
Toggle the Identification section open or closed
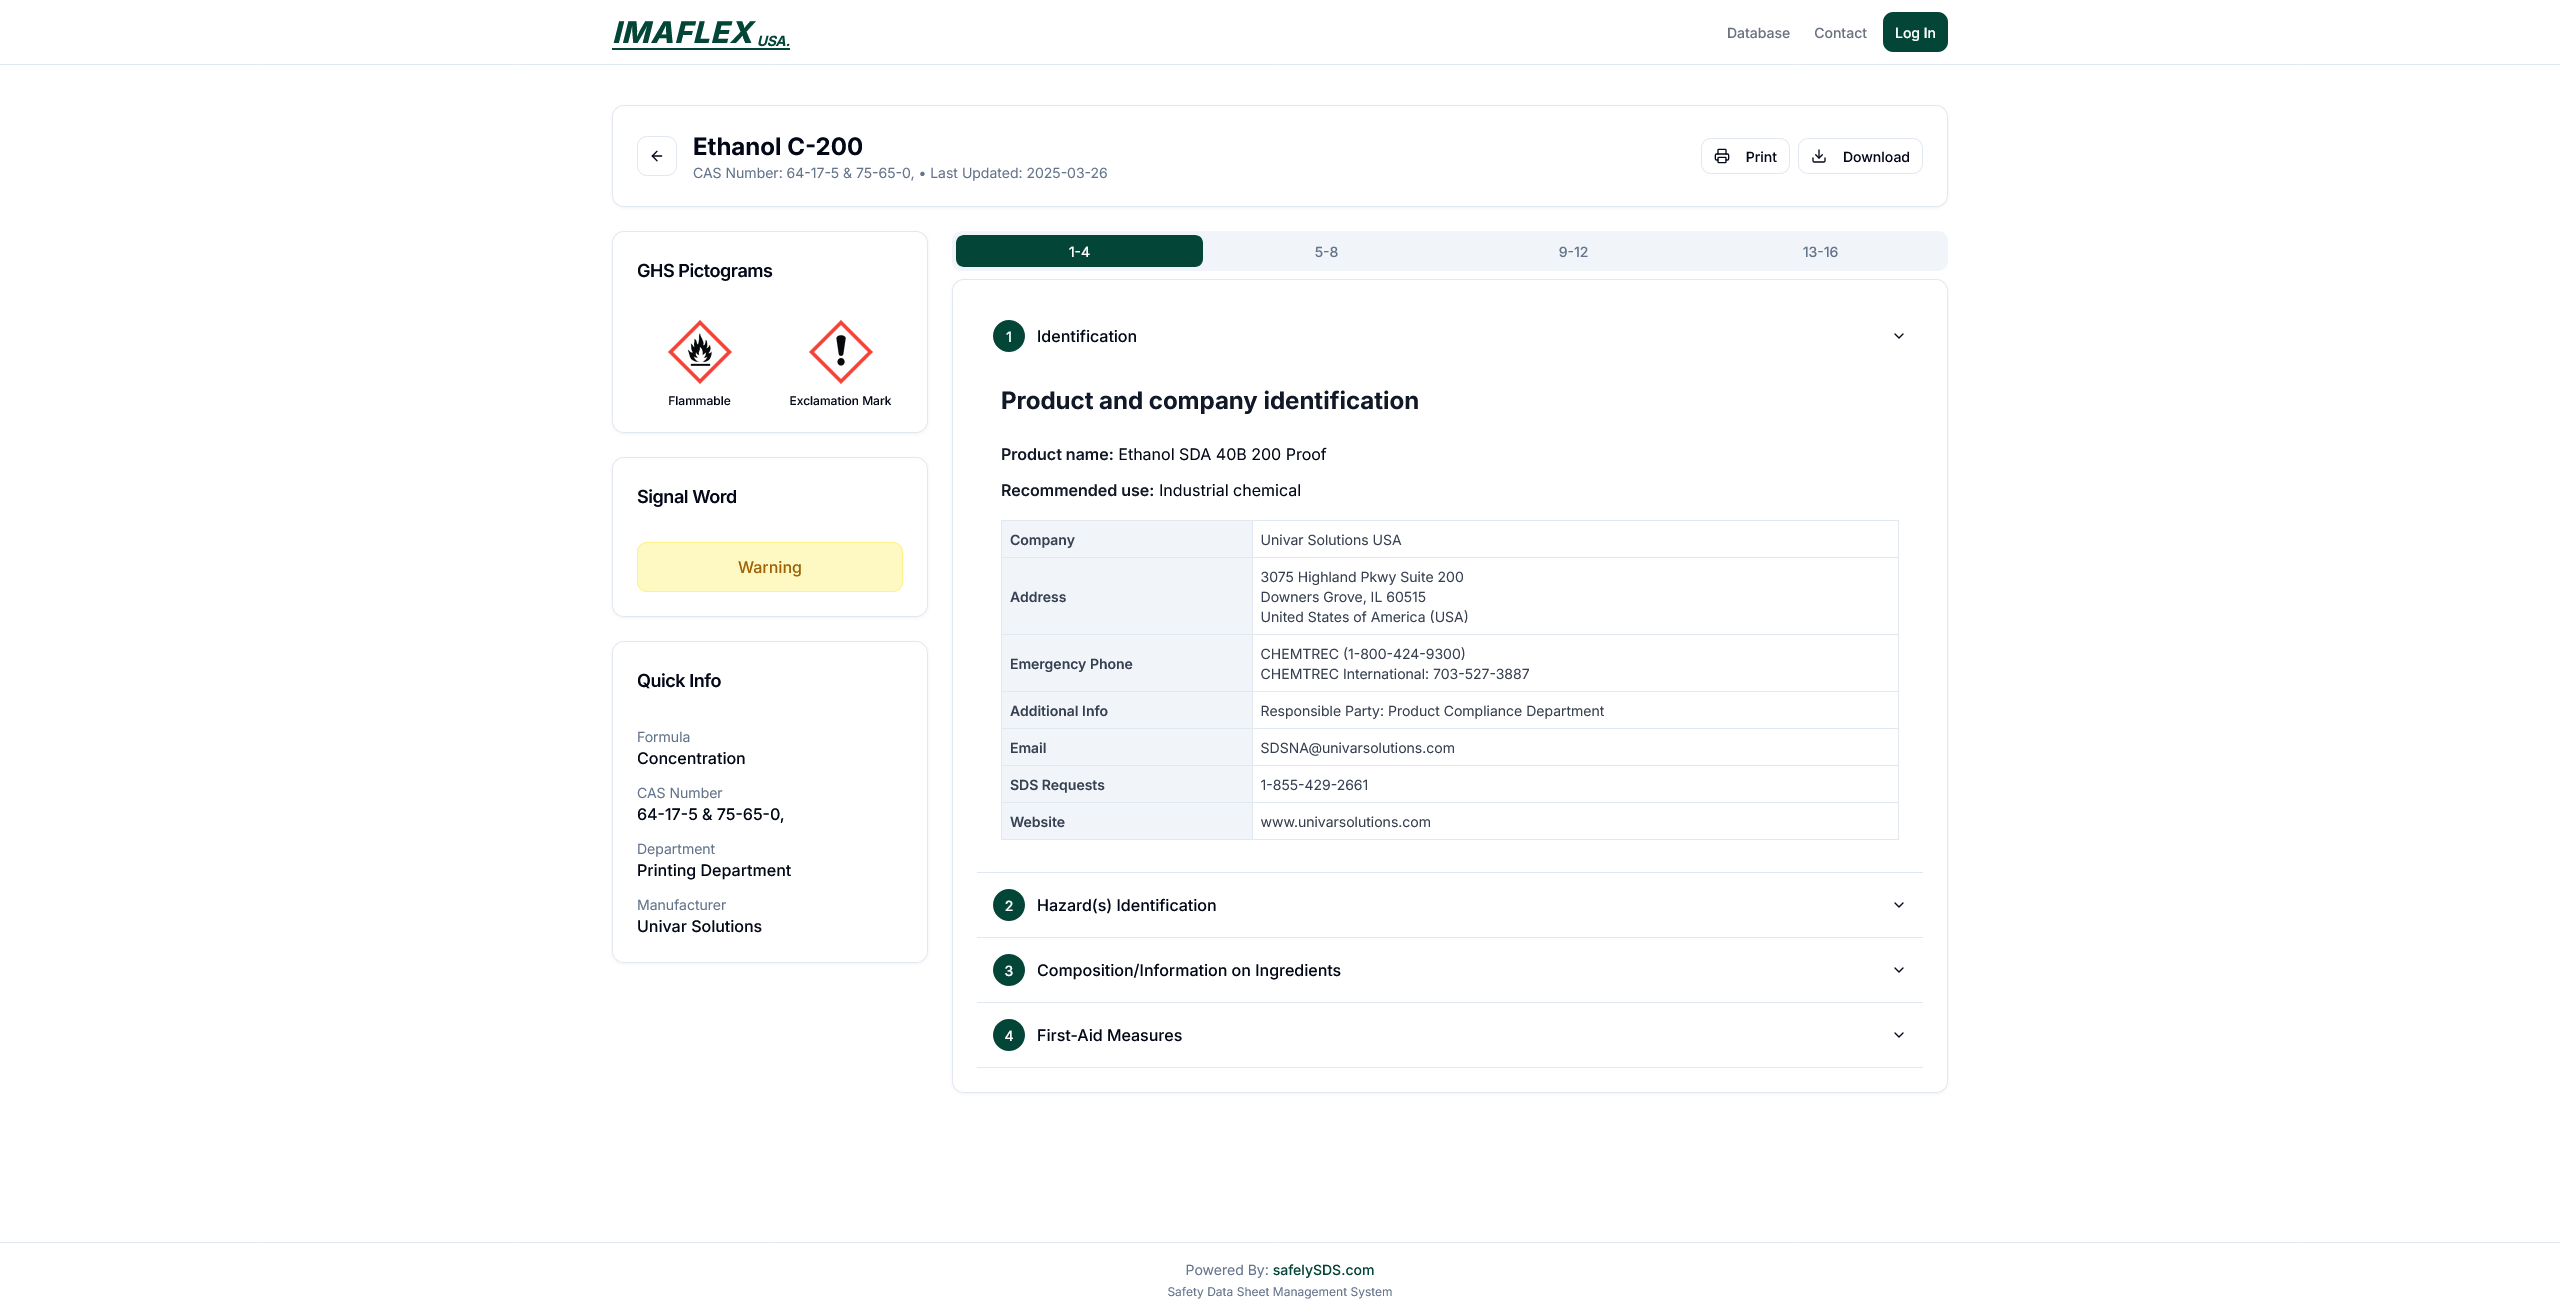(1448, 336)
